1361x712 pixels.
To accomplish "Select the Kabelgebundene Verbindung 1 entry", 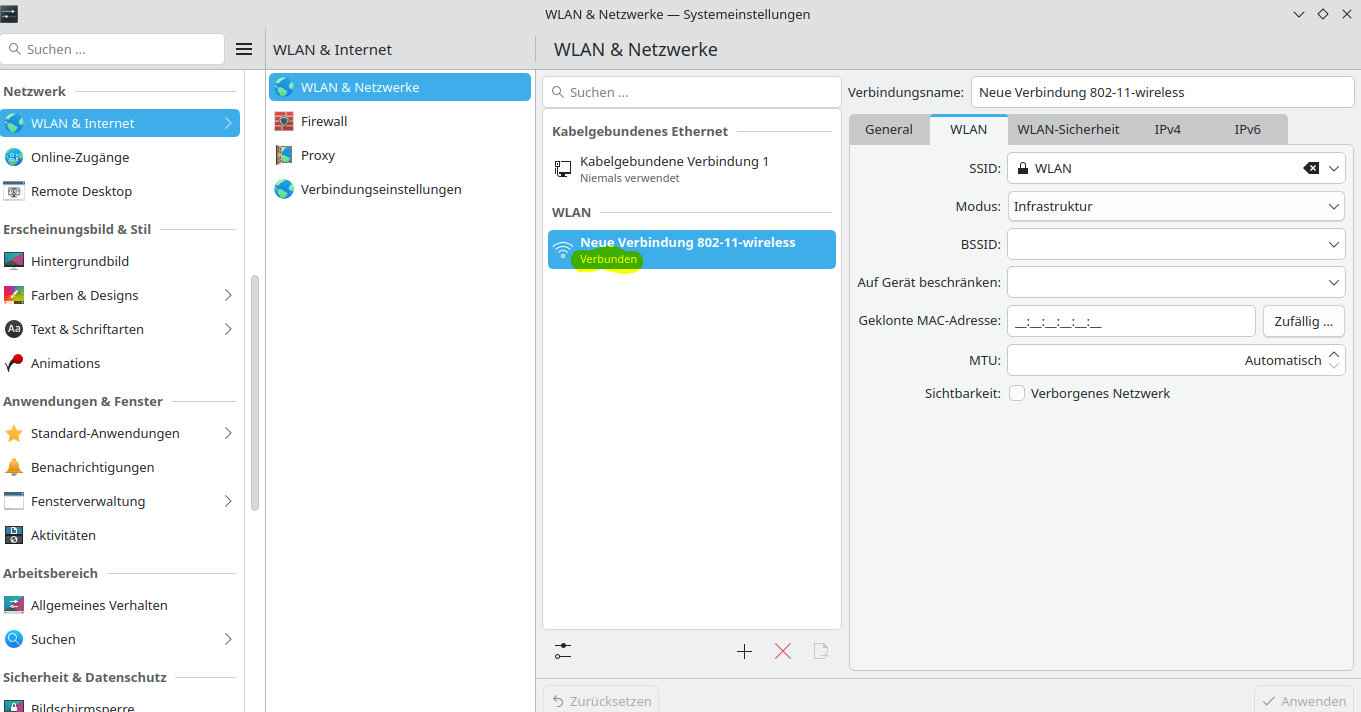I will coord(673,169).
